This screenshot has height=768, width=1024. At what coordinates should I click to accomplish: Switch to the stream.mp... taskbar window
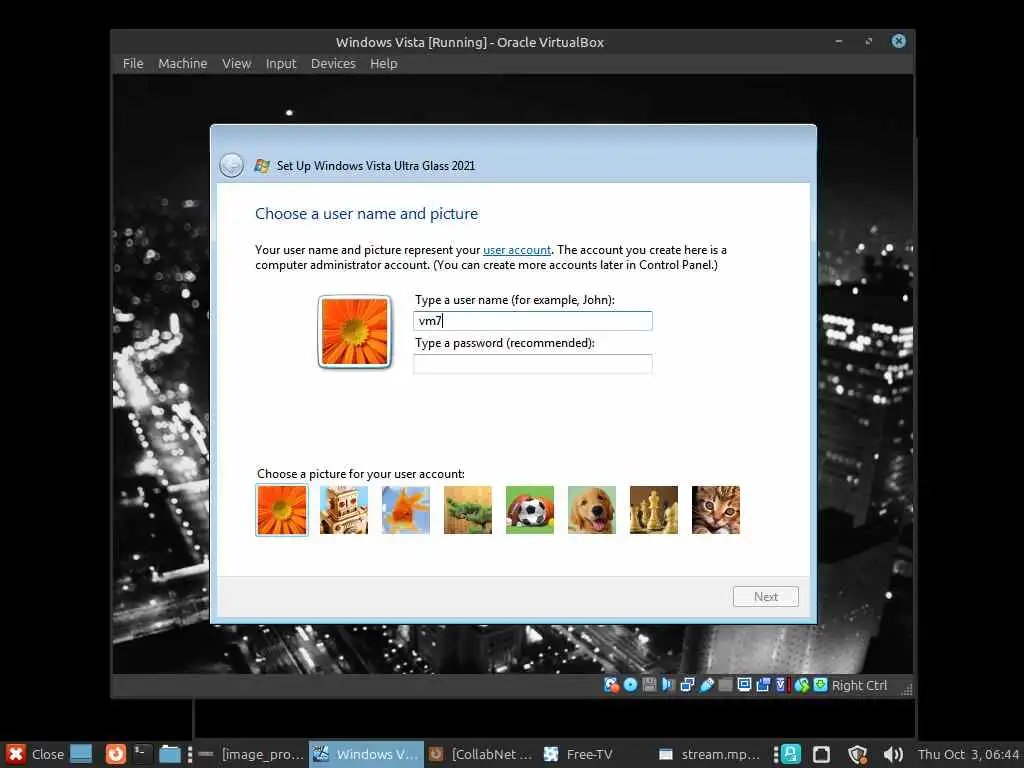point(709,754)
